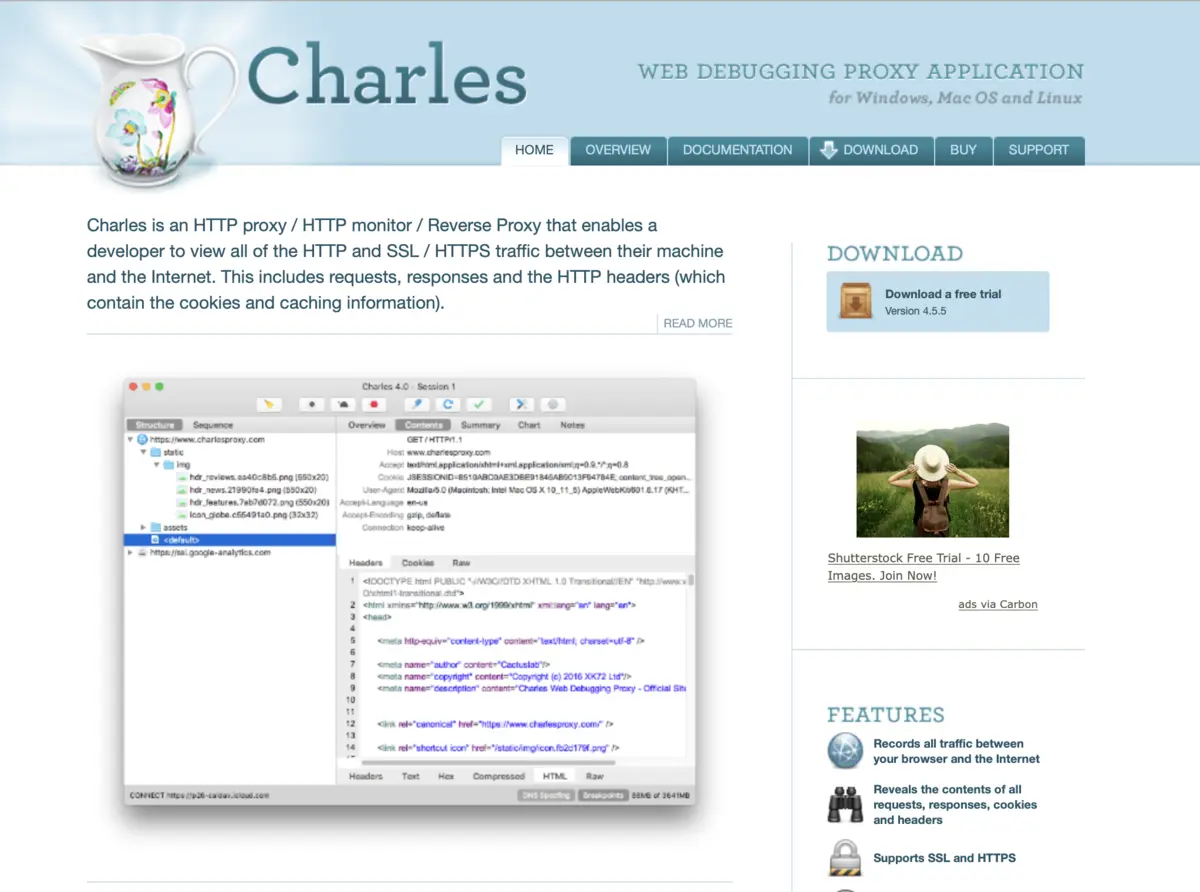Click the static folder icon
The height and width of the screenshot is (892, 1200).
click(x=155, y=452)
